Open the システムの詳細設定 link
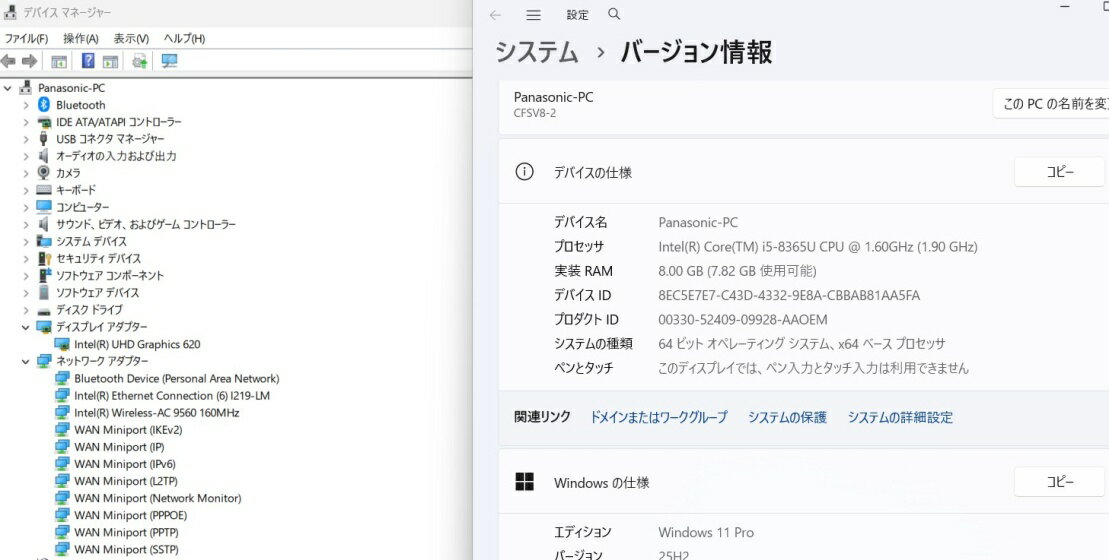 (900, 417)
